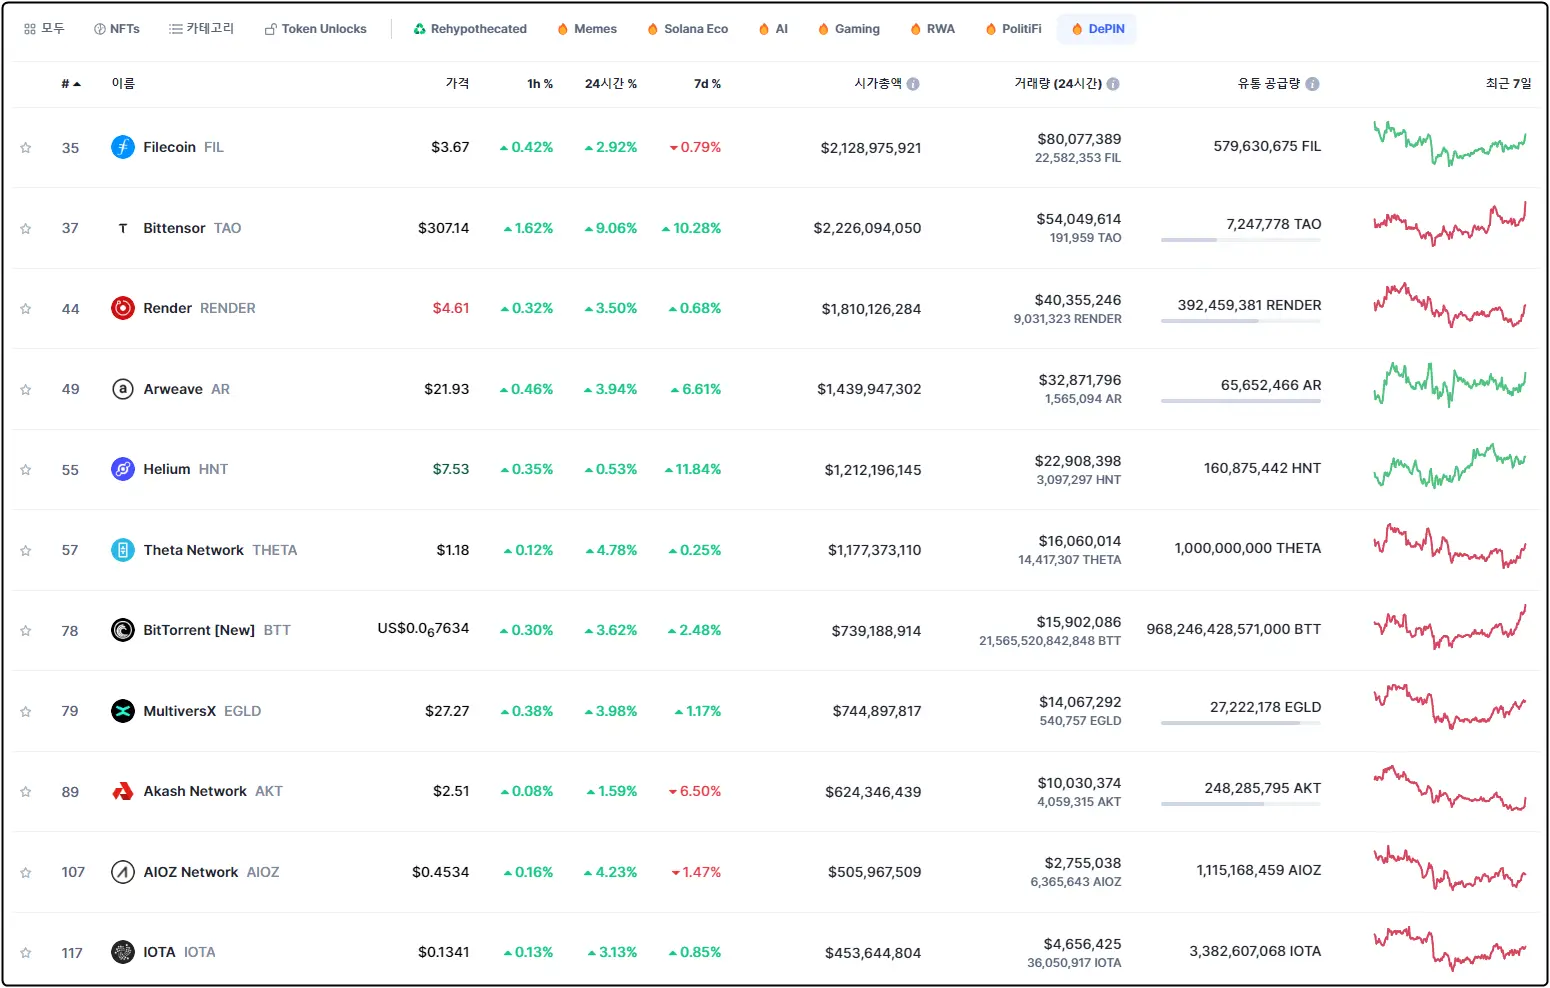Select the DePIN category filter
Image resolution: width=1550 pixels, height=988 pixels.
pos(1098,29)
